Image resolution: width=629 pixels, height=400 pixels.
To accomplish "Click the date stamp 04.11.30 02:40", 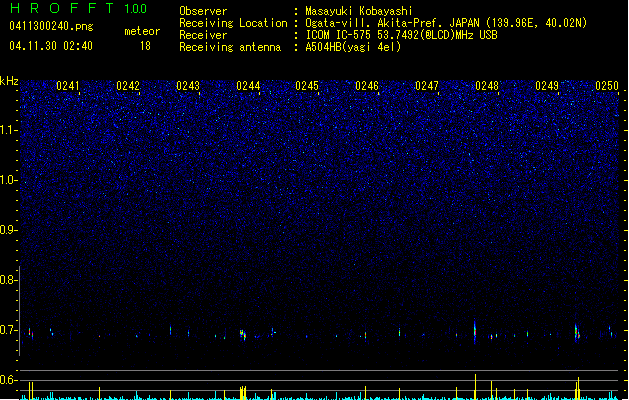I will coord(51,46).
